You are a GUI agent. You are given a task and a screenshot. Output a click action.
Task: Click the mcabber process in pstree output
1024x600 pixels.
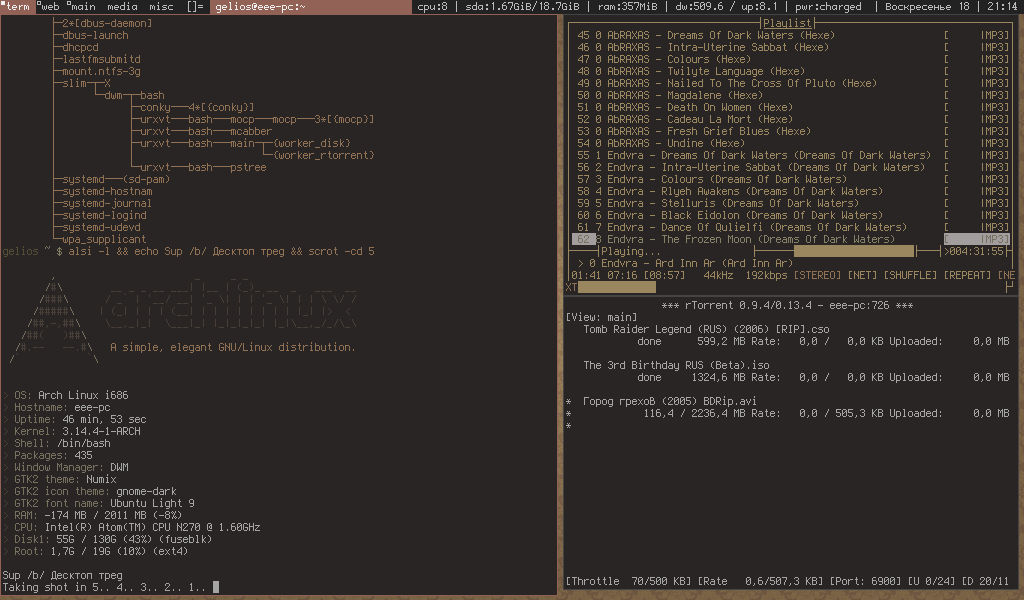tap(251, 131)
